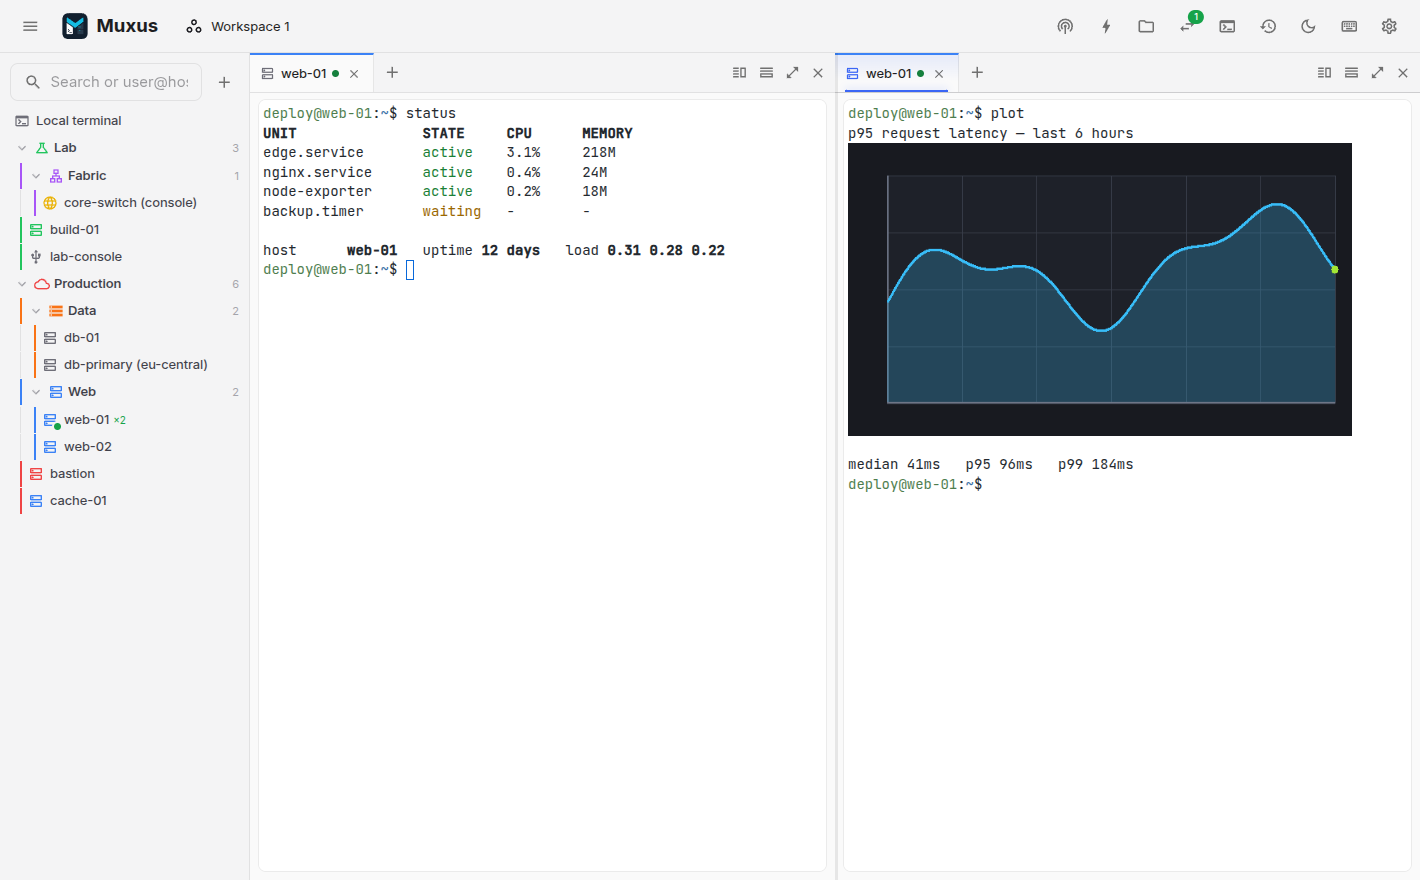1420x880 pixels.
Task: Open core-switch (console) host
Action: [x=130, y=202]
